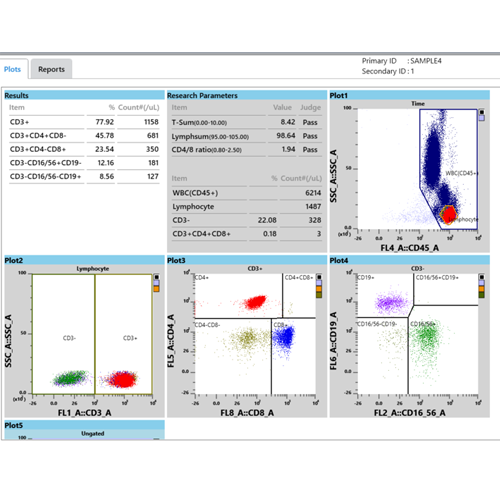Click the CD4+ gate label in Plot3
Image resolution: width=500 pixels, height=500 pixels.
pyautogui.click(x=201, y=277)
